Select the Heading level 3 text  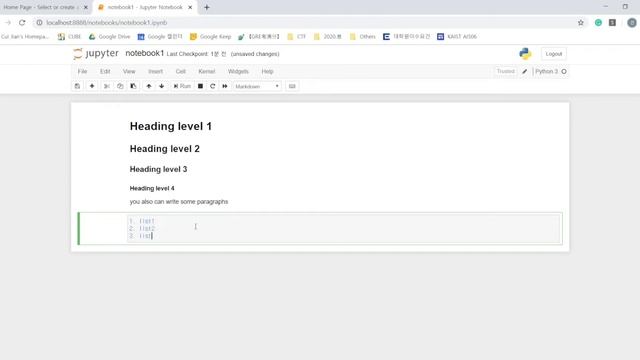click(x=158, y=169)
